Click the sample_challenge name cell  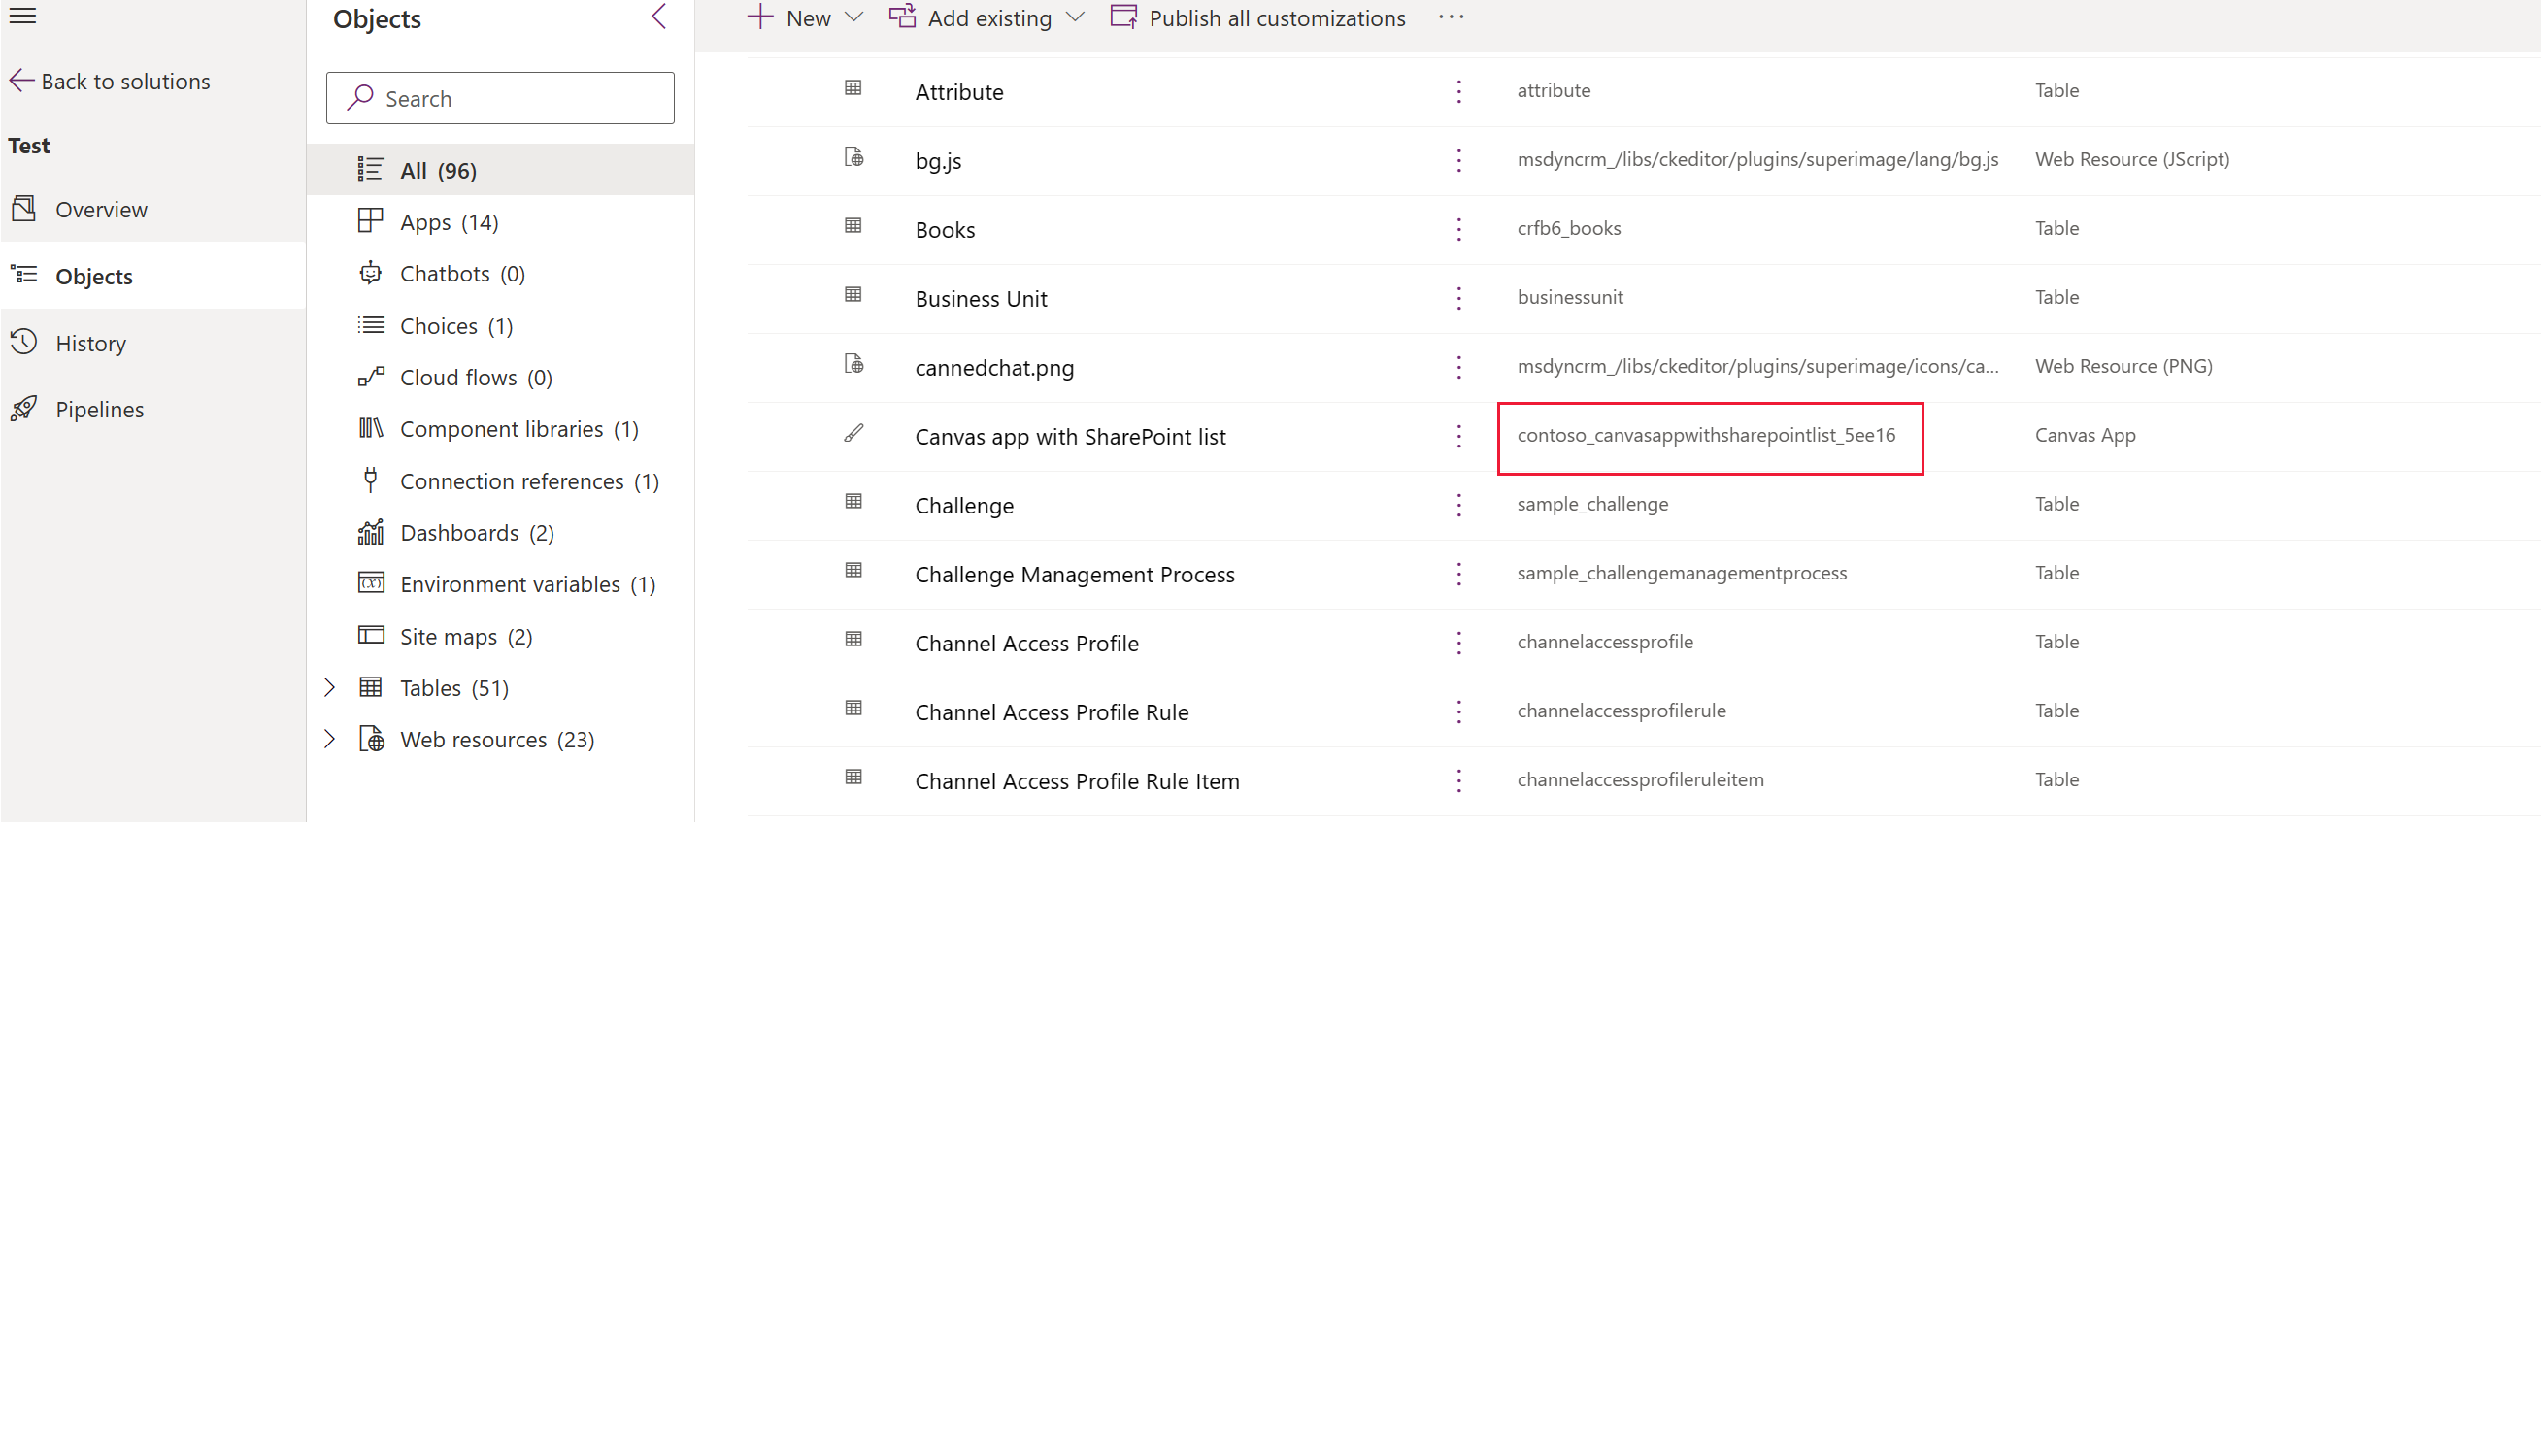click(1592, 504)
